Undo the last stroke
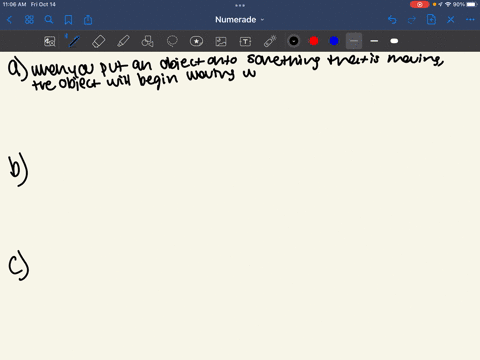The width and height of the screenshot is (480, 360). [392, 20]
